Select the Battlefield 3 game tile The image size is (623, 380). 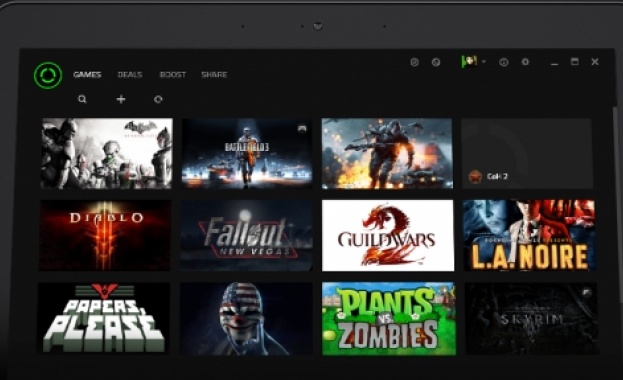click(247, 153)
